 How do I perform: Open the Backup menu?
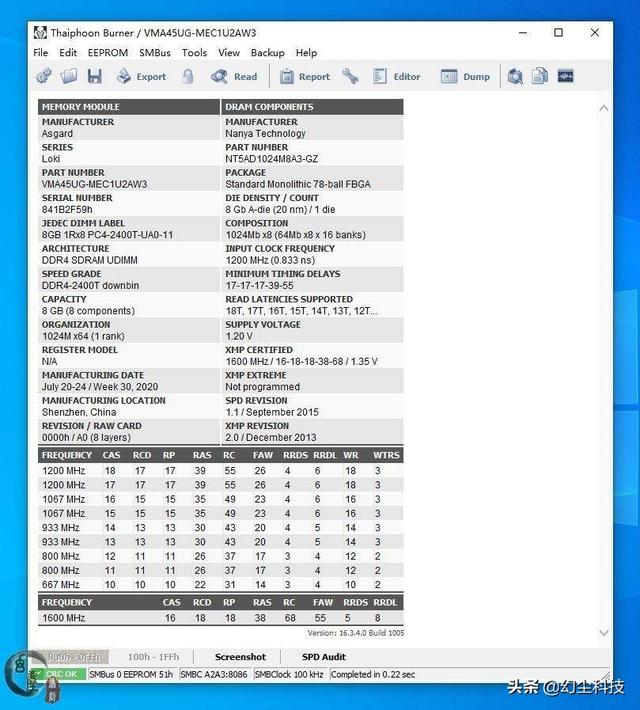[x=268, y=53]
